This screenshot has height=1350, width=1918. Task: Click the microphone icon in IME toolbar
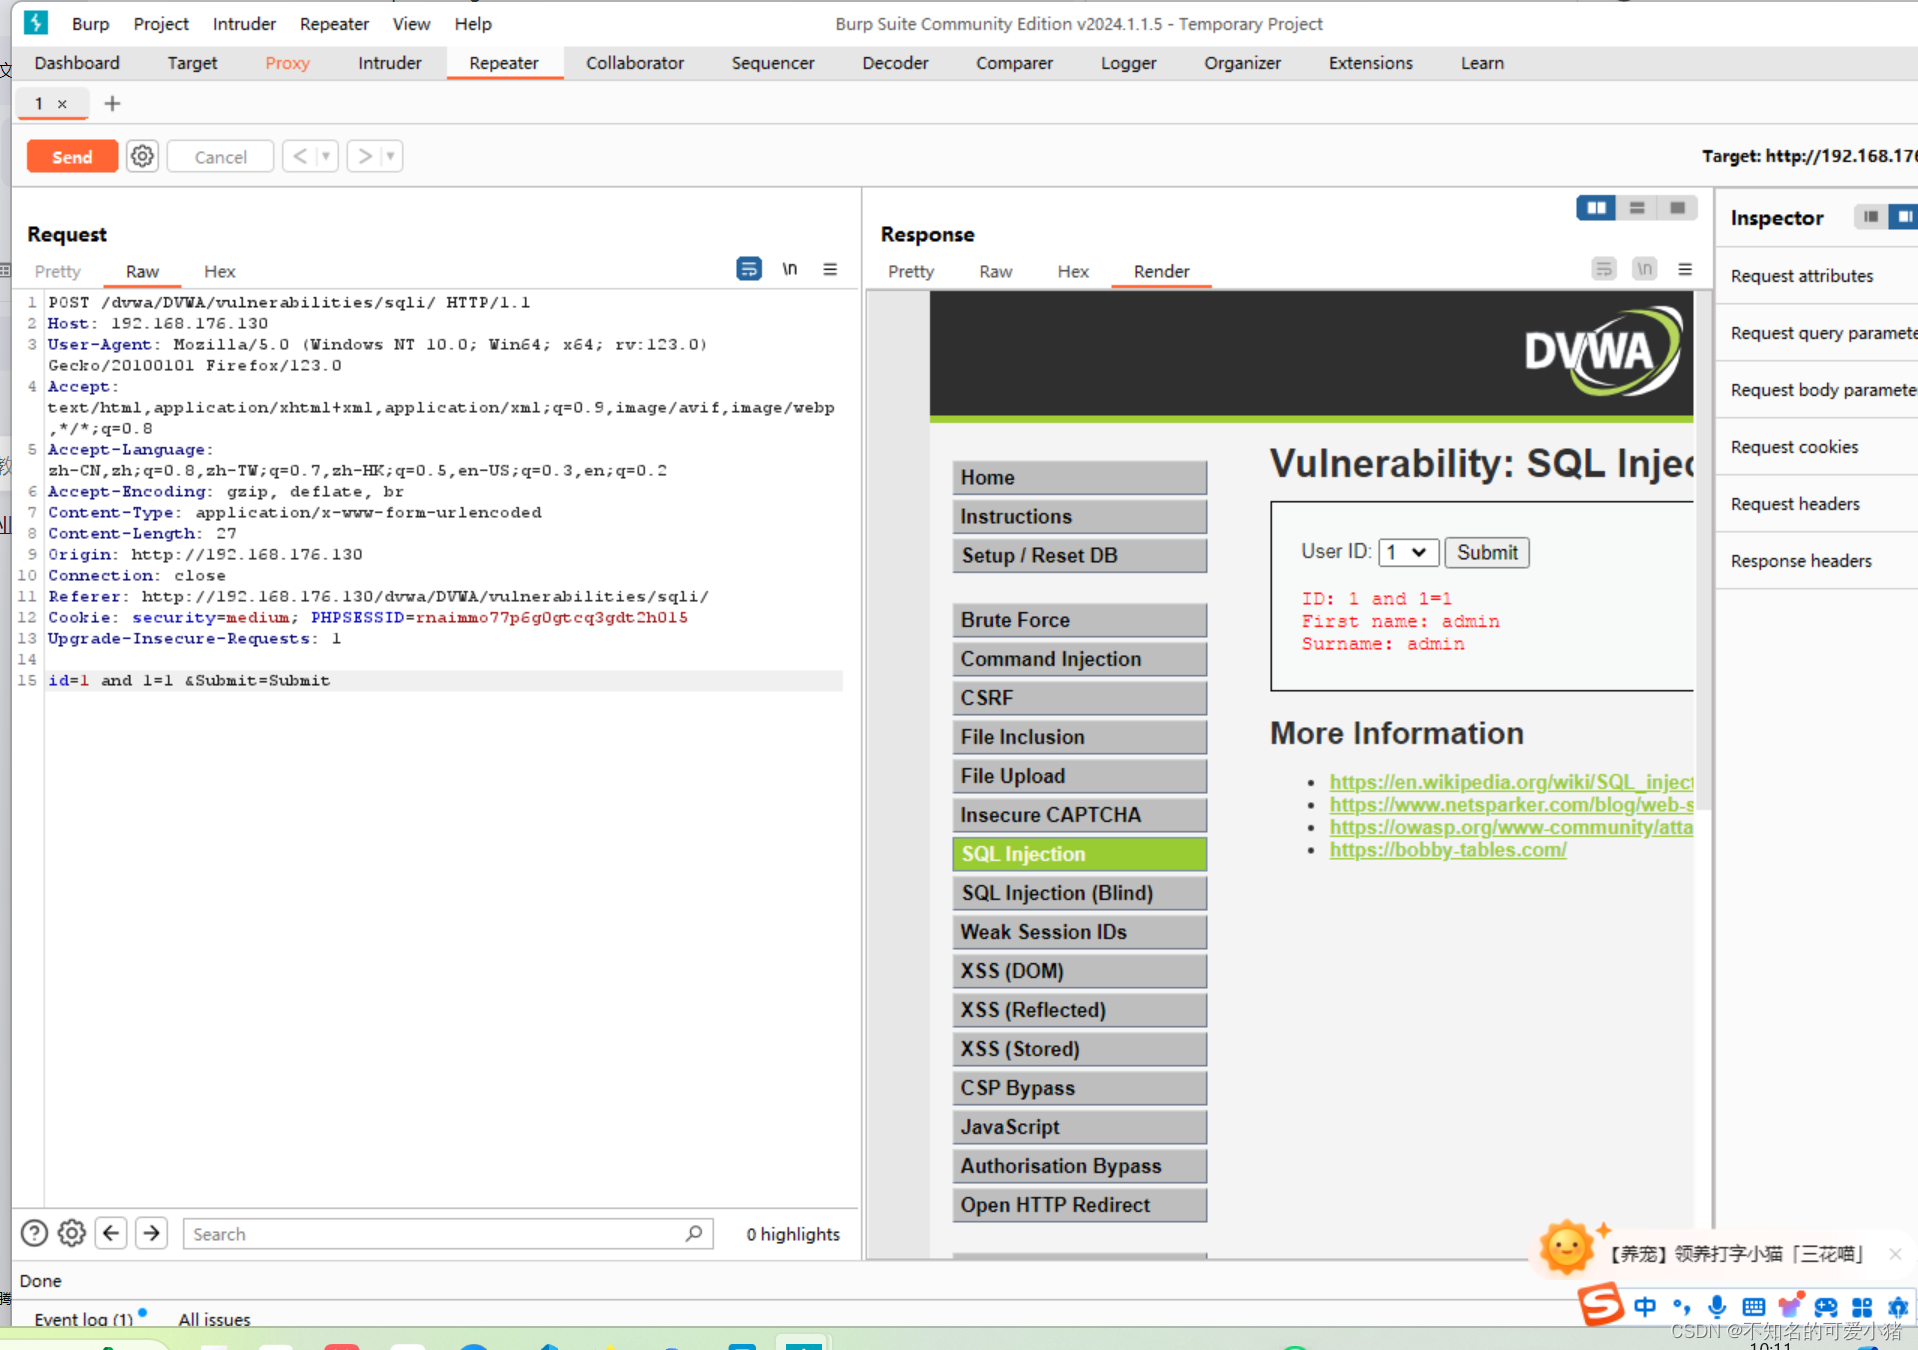[1717, 1306]
